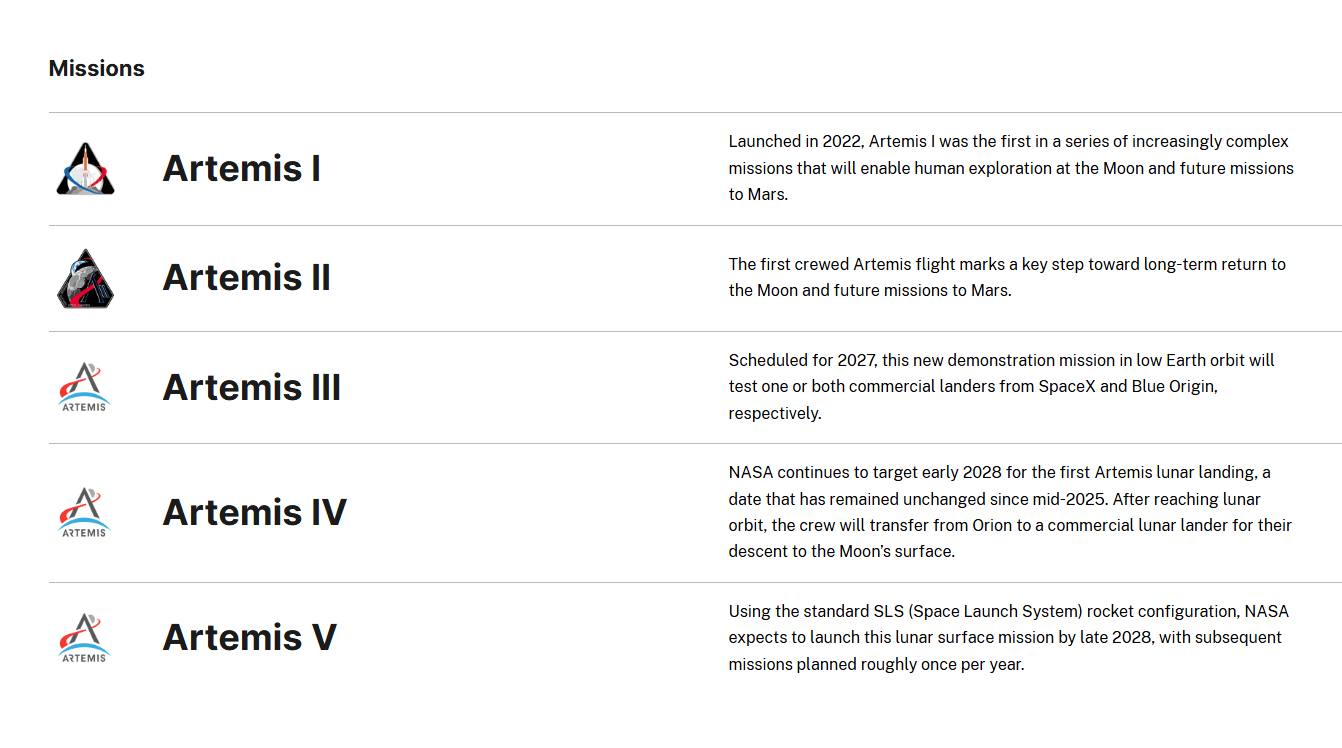Open the Artemis II mission title
The width and height of the screenshot is (1342, 748).
point(246,277)
